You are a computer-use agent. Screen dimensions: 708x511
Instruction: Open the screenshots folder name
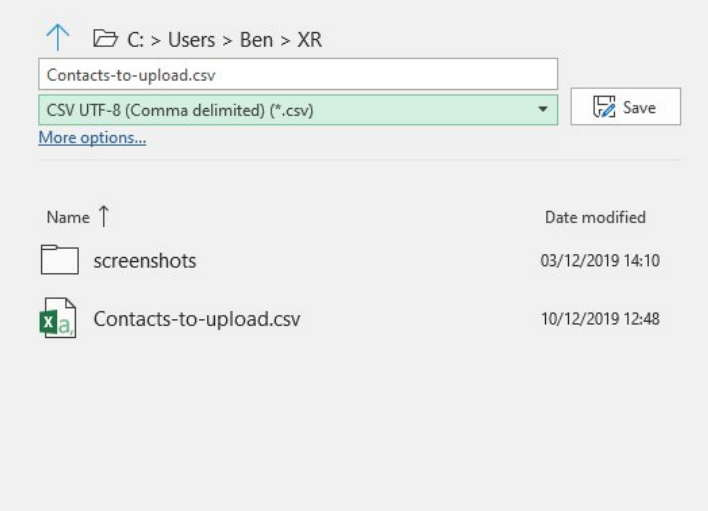[x=145, y=260]
